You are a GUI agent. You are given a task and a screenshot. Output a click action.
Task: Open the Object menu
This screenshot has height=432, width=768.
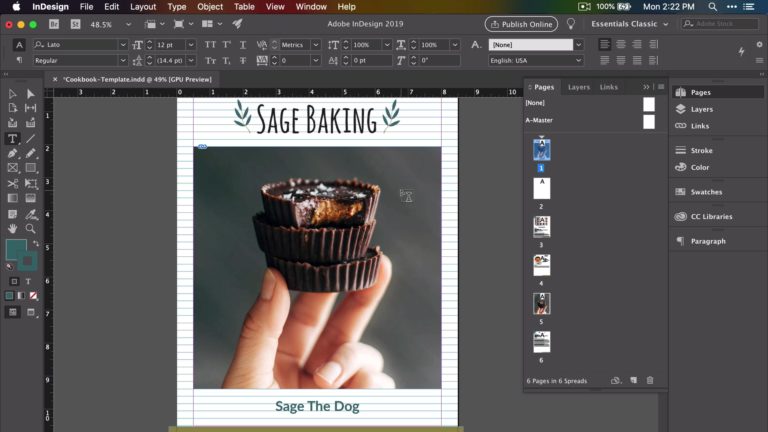click(x=210, y=7)
